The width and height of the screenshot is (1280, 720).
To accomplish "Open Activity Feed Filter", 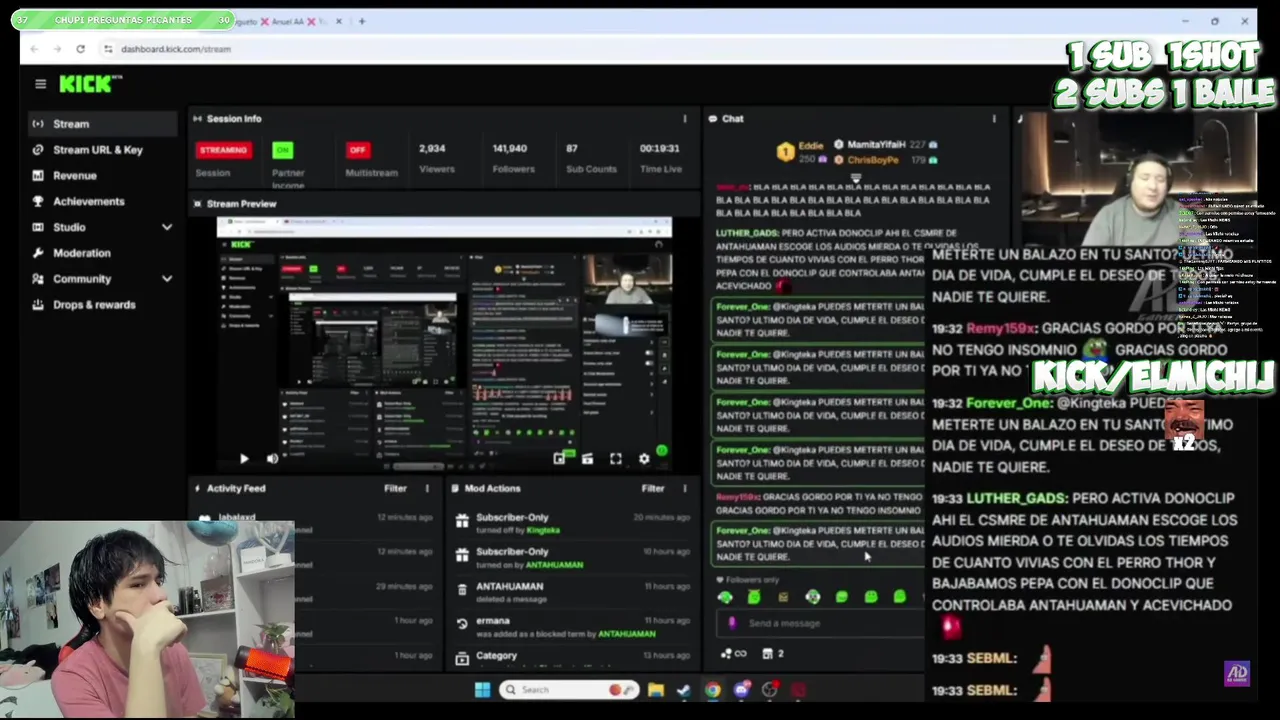I will click(x=395, y=489).
